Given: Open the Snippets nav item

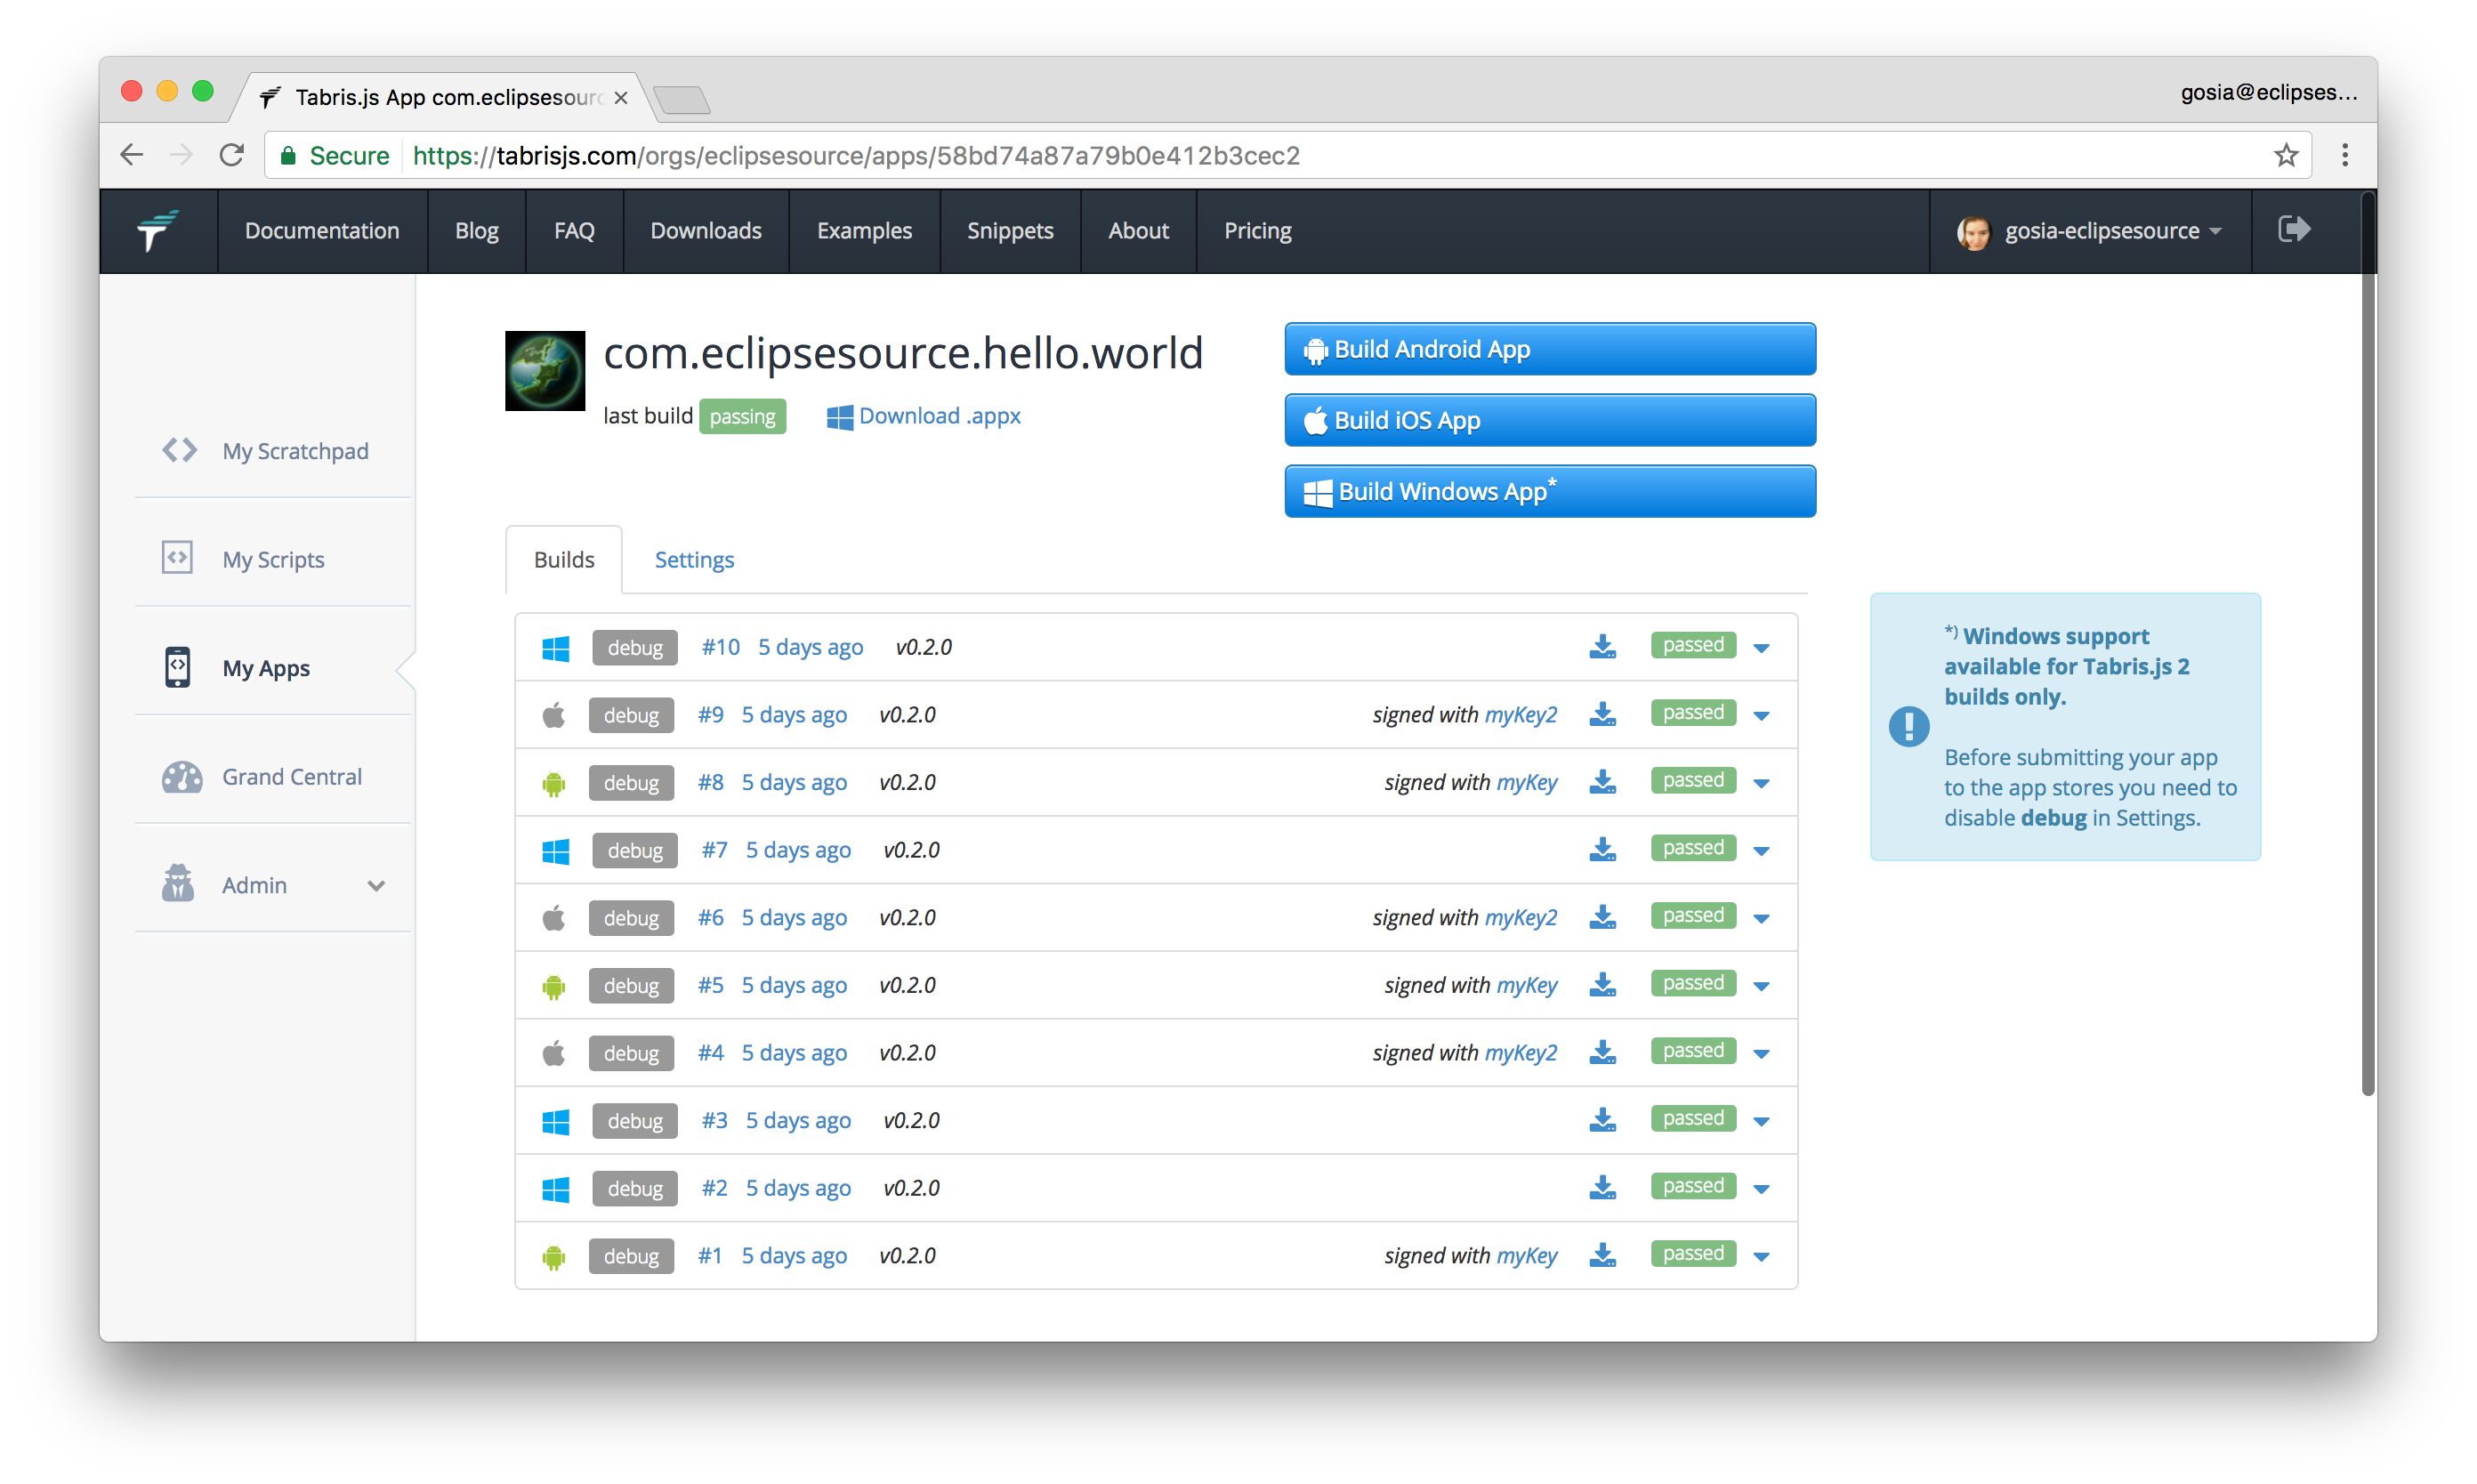Looking at the screenshot, I should [x=1010, y=231].
